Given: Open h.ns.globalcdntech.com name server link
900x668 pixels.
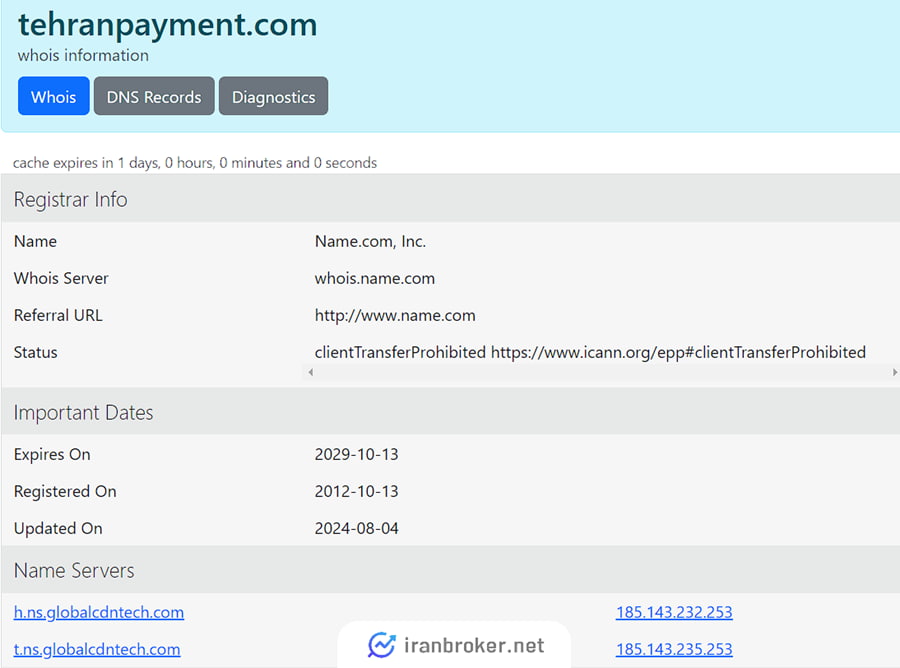Looking at the screenshot, I should [99, 612].
